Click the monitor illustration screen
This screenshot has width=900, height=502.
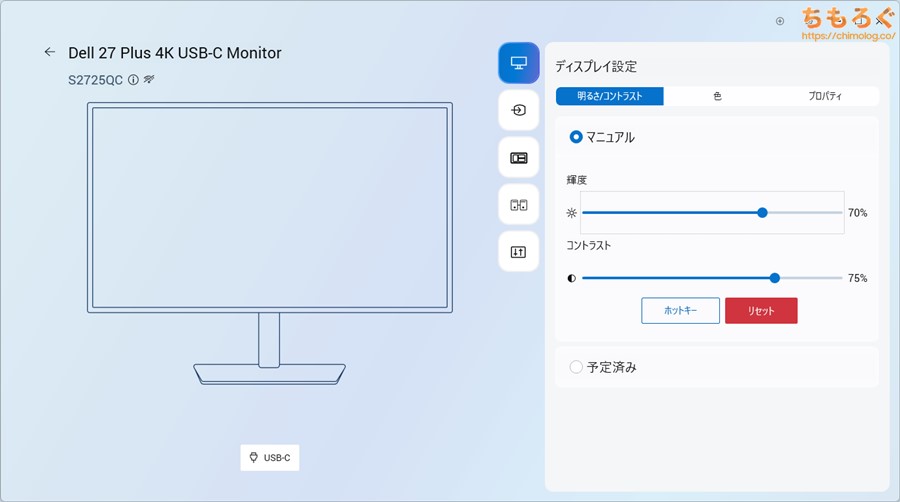pyautogui.click(x=270, y=206)
